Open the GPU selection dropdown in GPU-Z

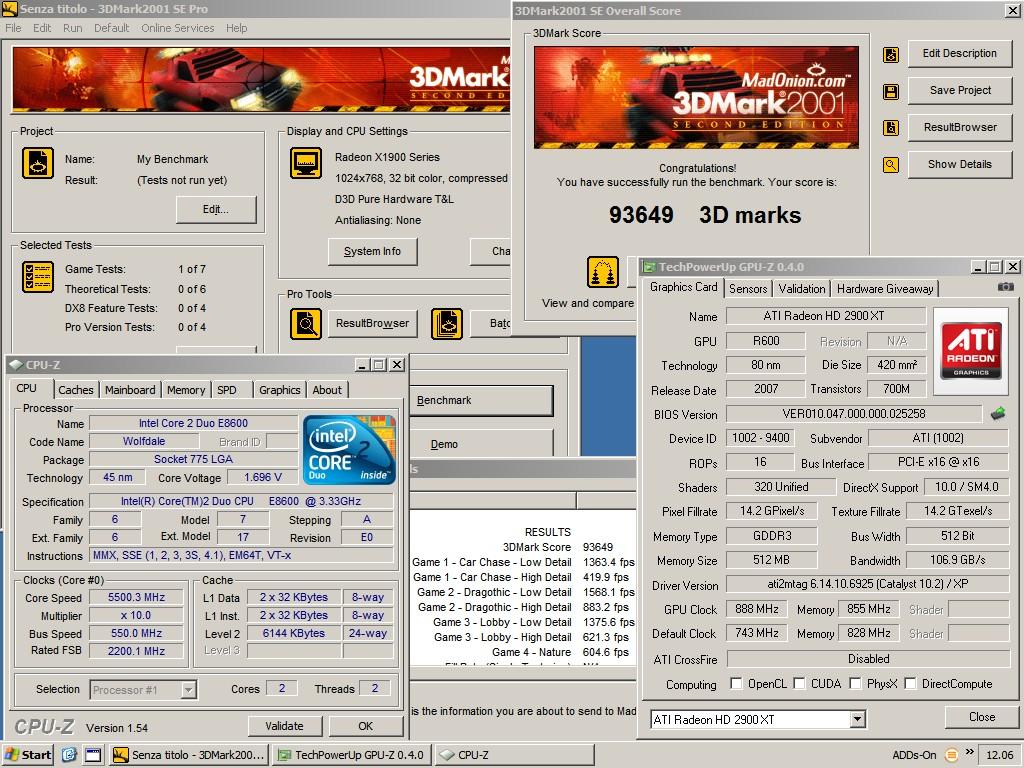pyautogui.click(x=857, y=720)
